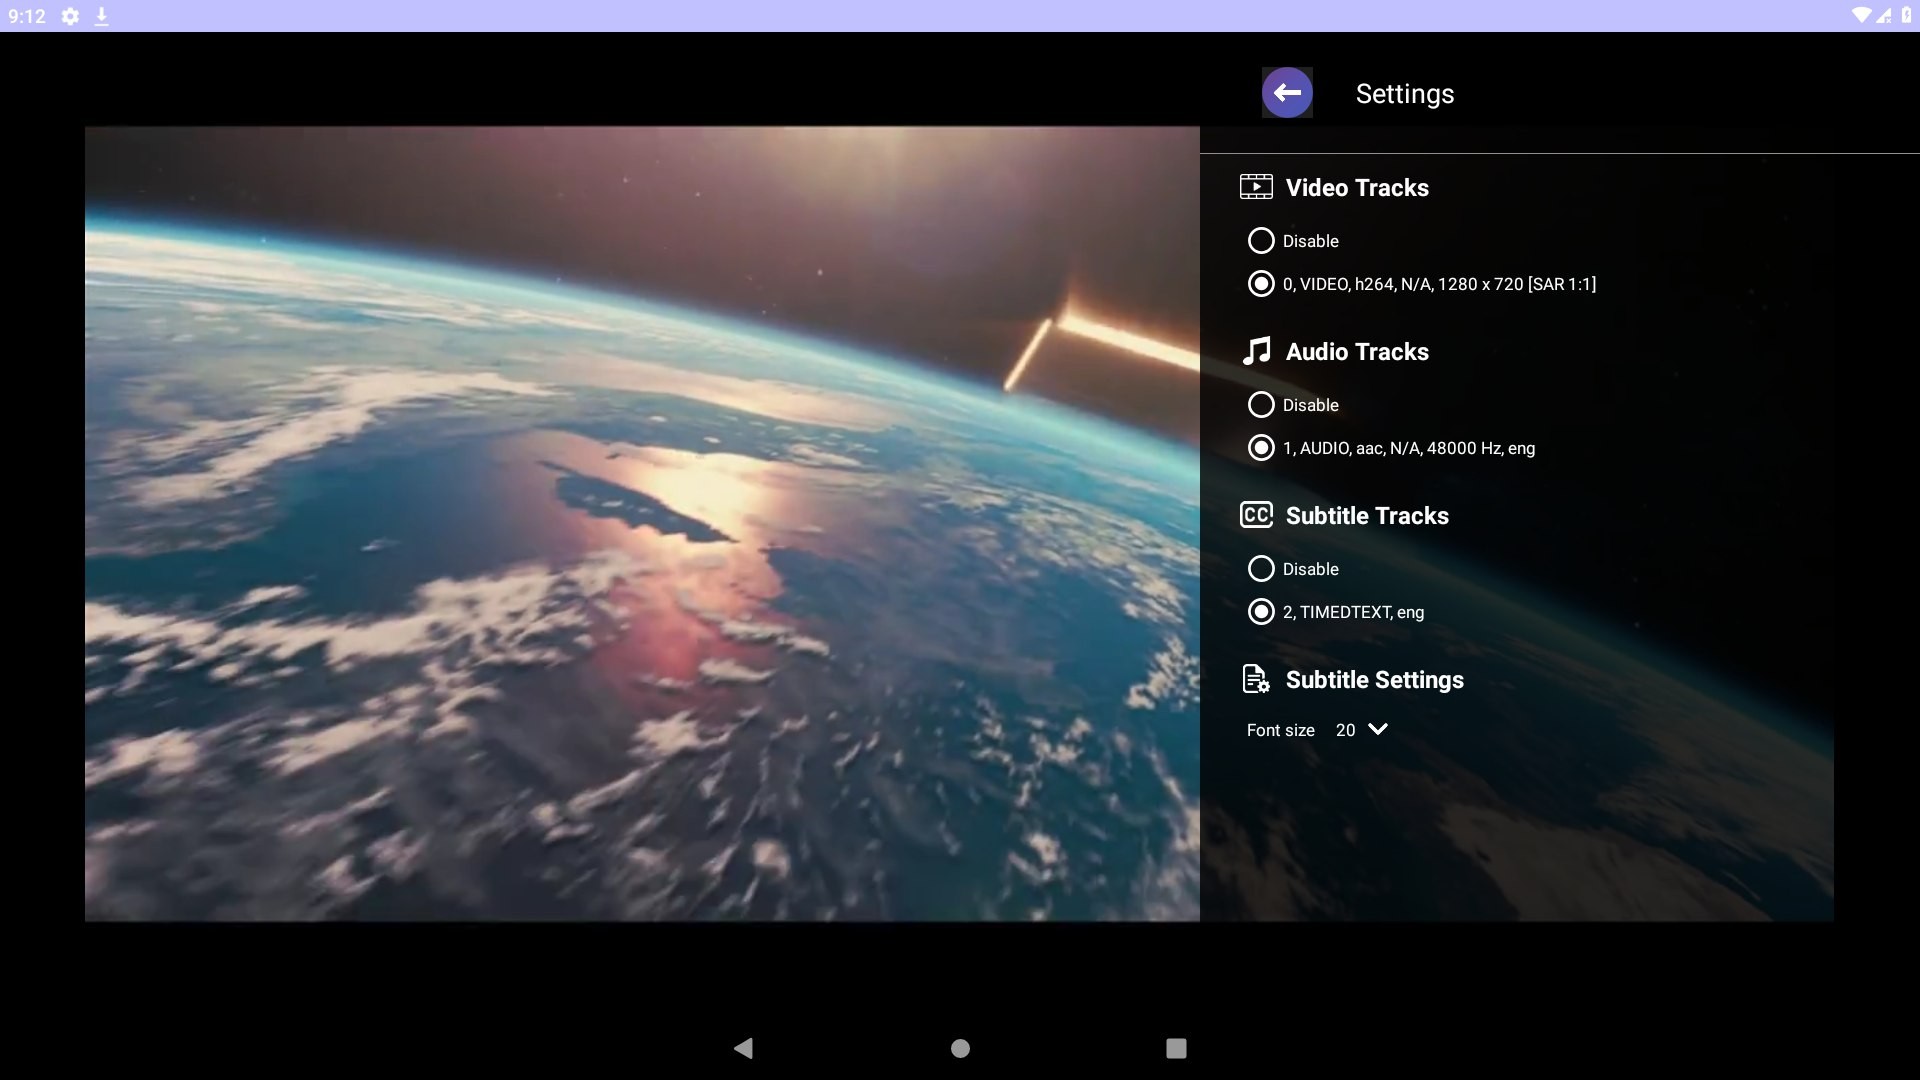The image size is (1920, 1080).
Task: Tap the Android back navigation button
Action: [x=743, y=1048]
